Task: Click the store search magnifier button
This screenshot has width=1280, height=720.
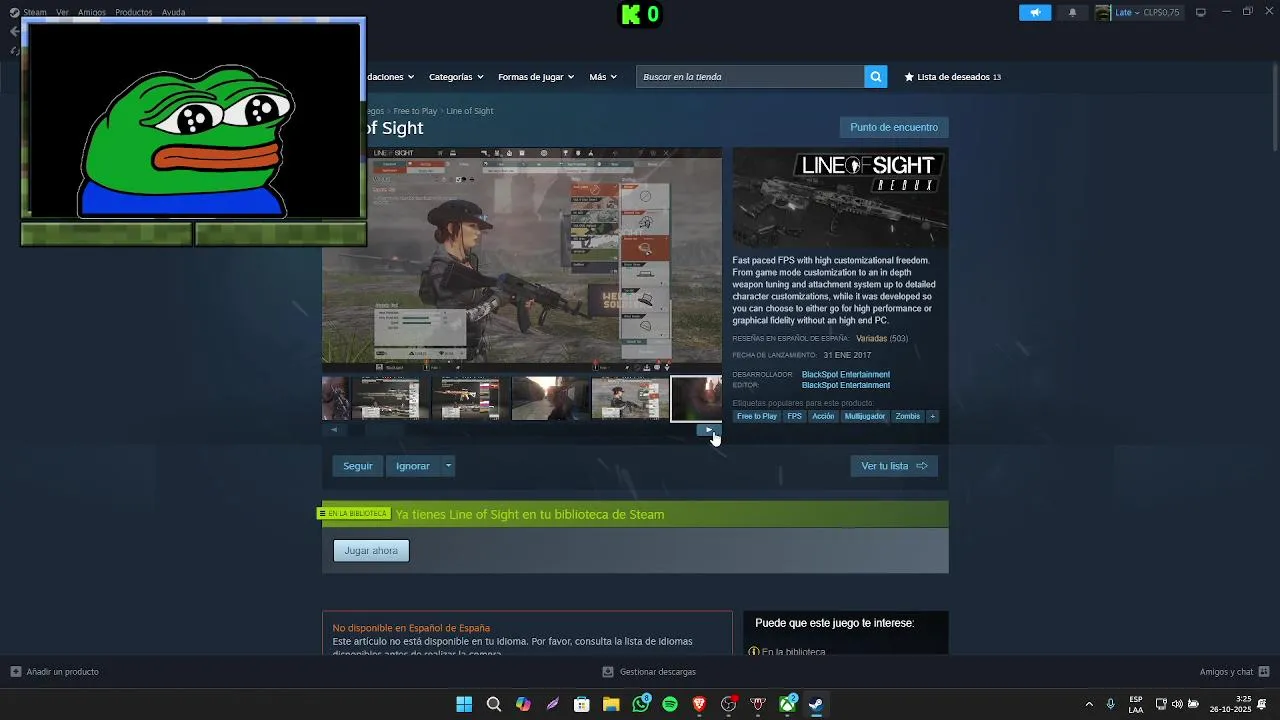Action: click(x=875, y=77)
